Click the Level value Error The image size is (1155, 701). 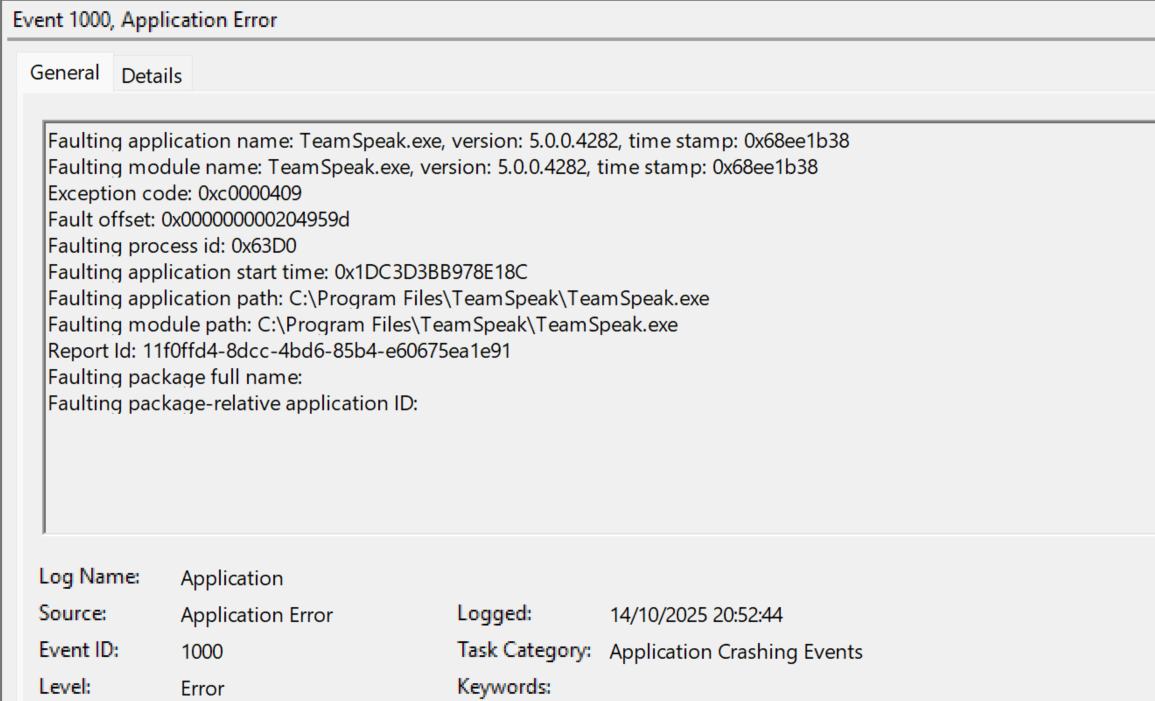[x=203, y=688]
